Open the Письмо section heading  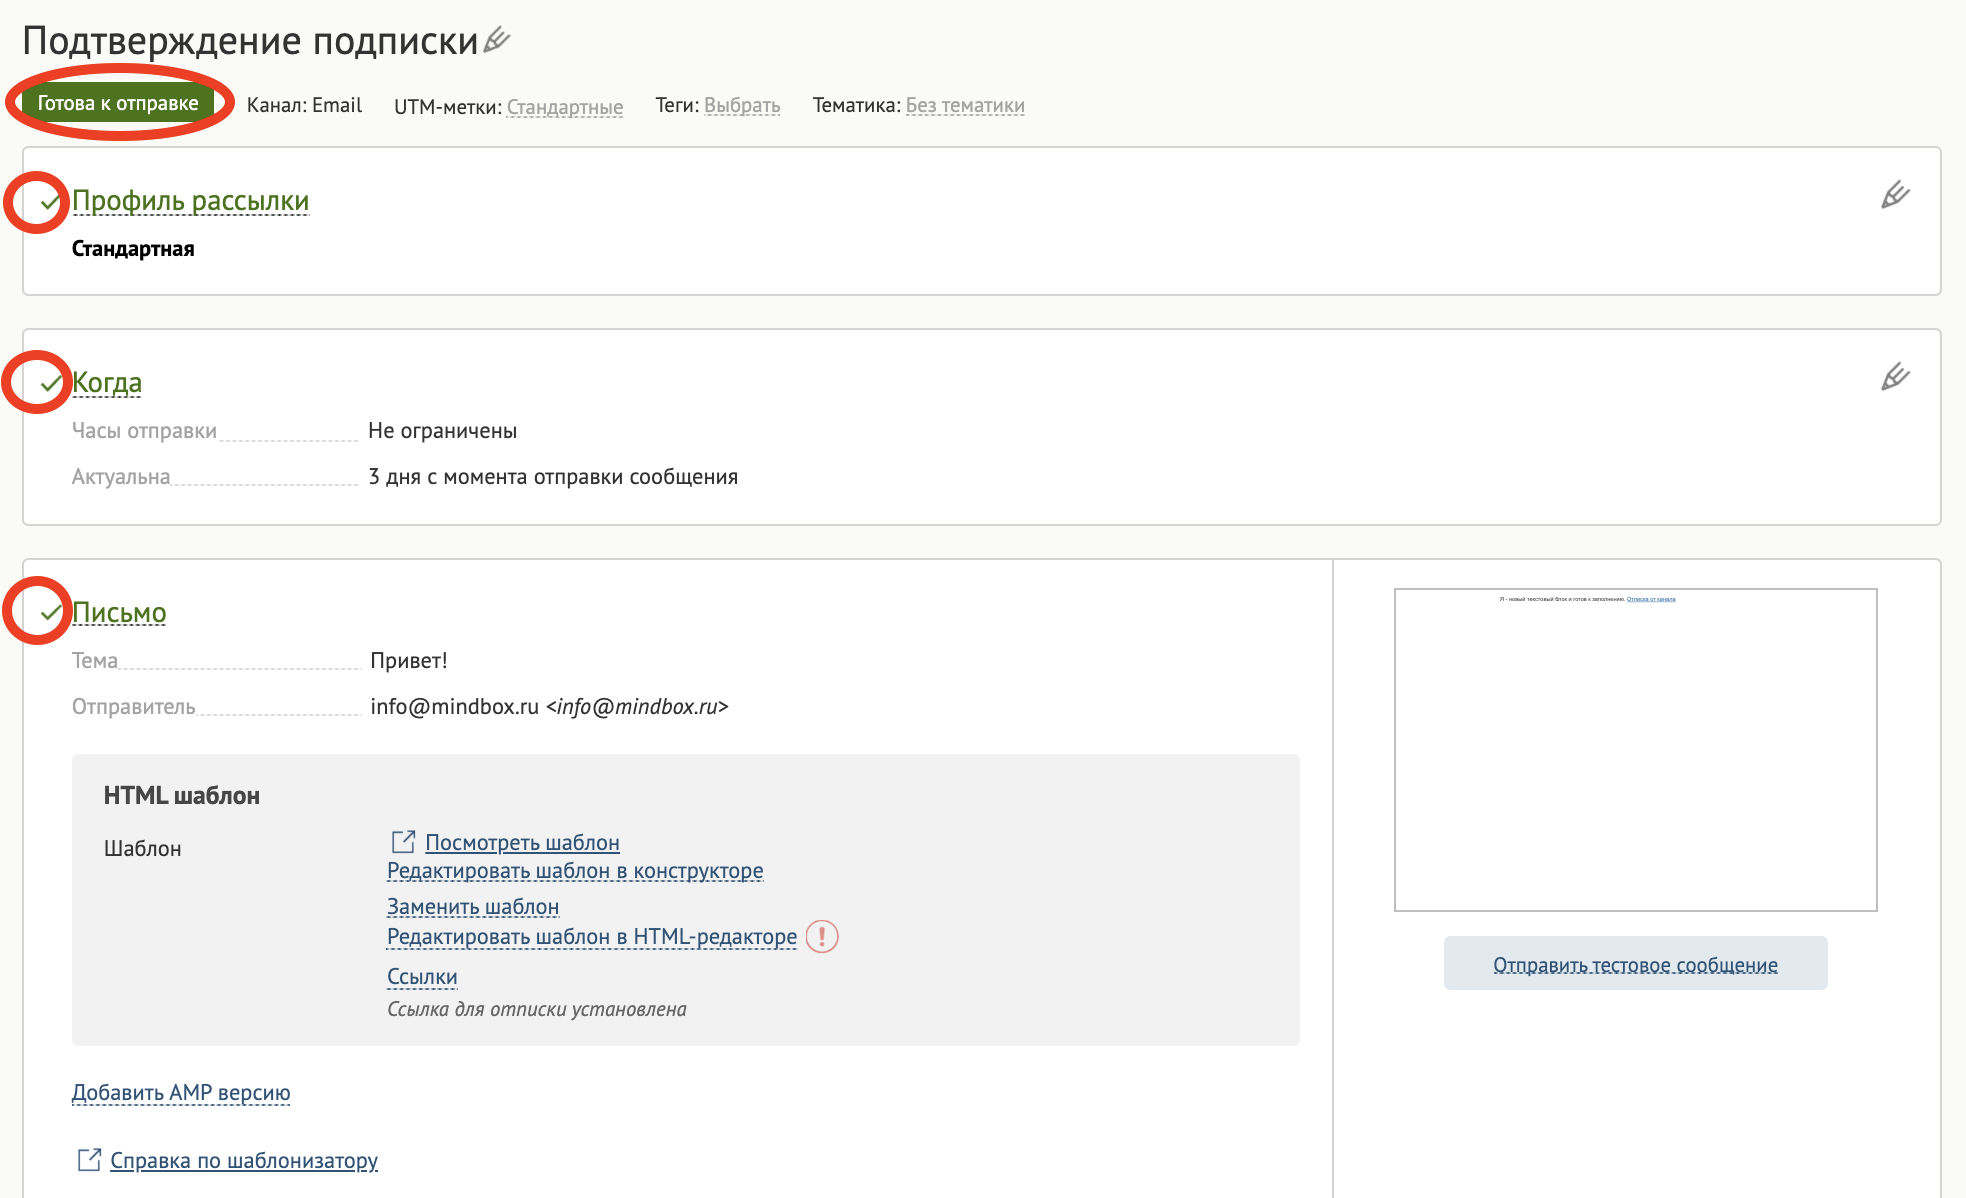(x=119, y=613)
